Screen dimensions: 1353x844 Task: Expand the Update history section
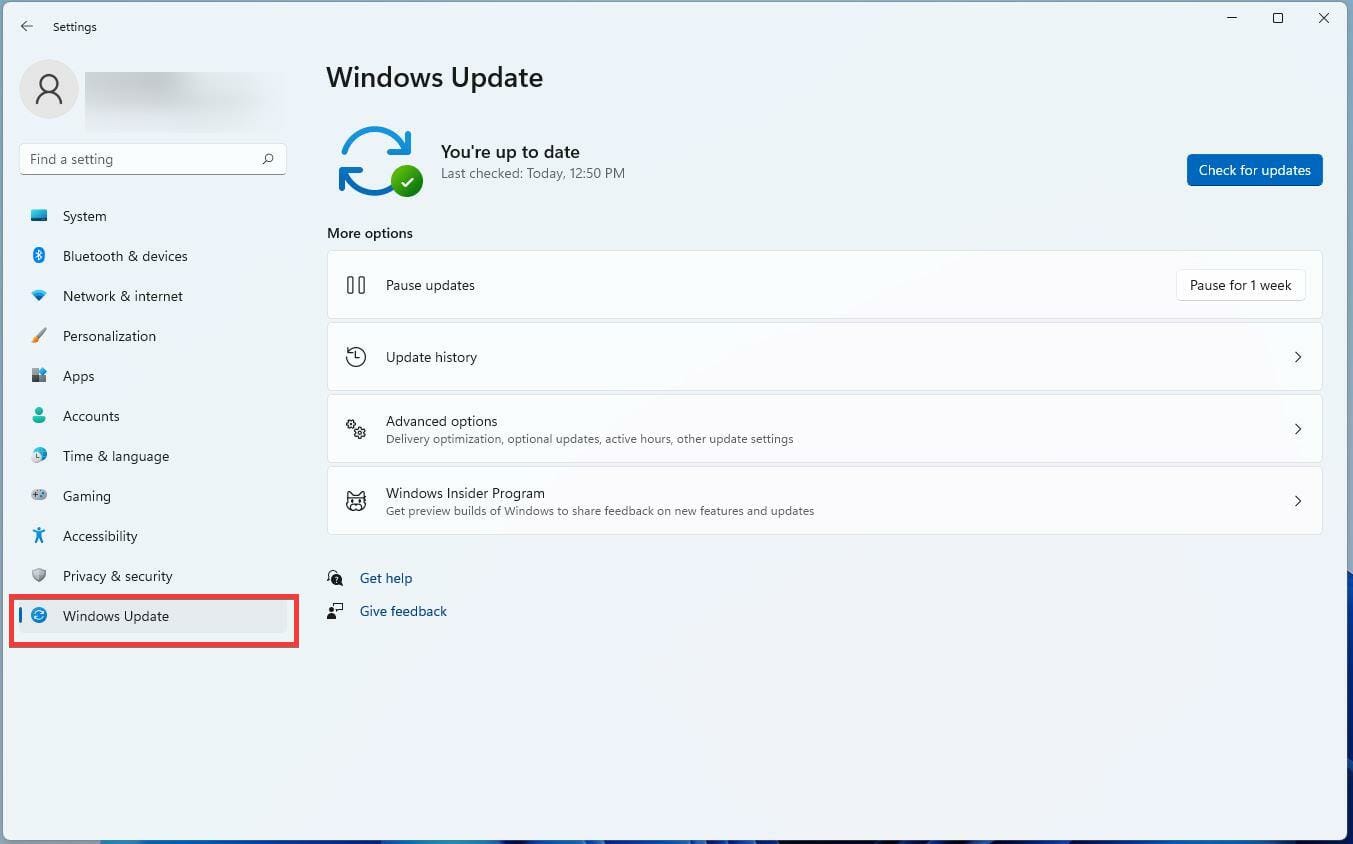coord(824,356)
